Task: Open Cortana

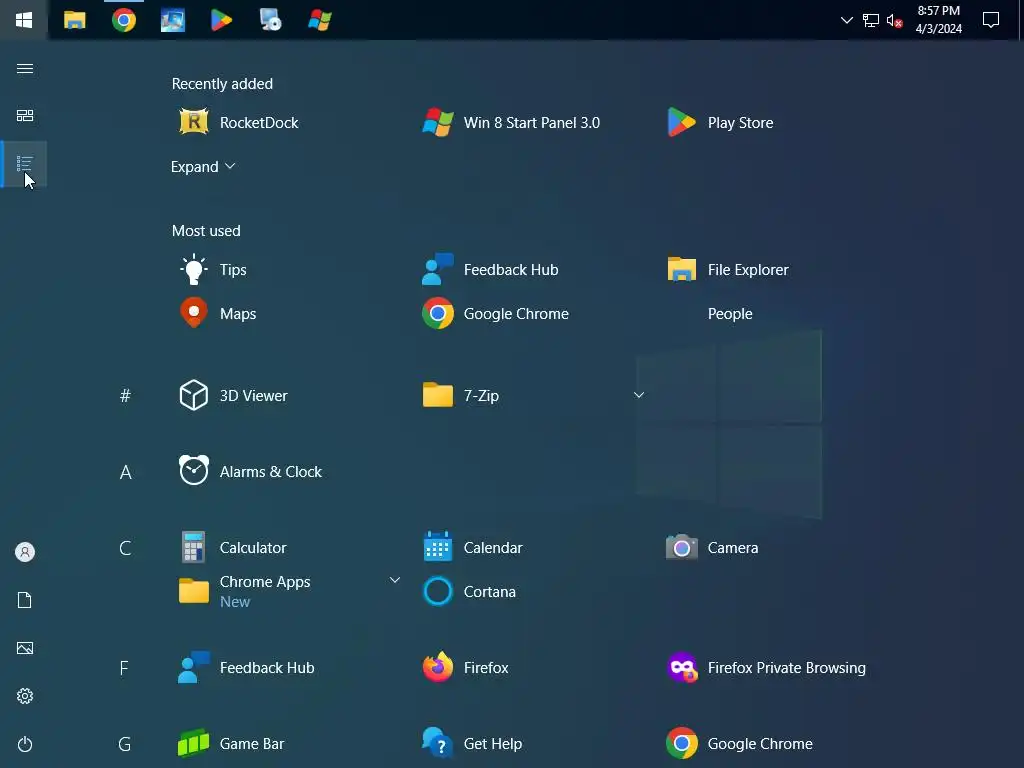Action: point(470,591)
